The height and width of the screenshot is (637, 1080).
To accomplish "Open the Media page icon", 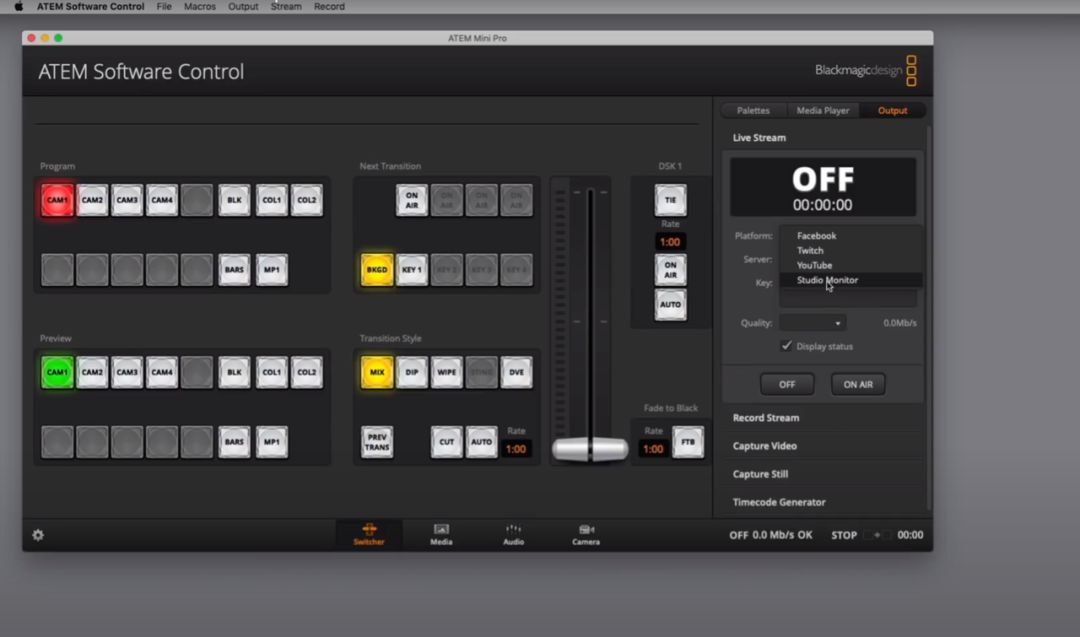I will click(x=442, y=534).
